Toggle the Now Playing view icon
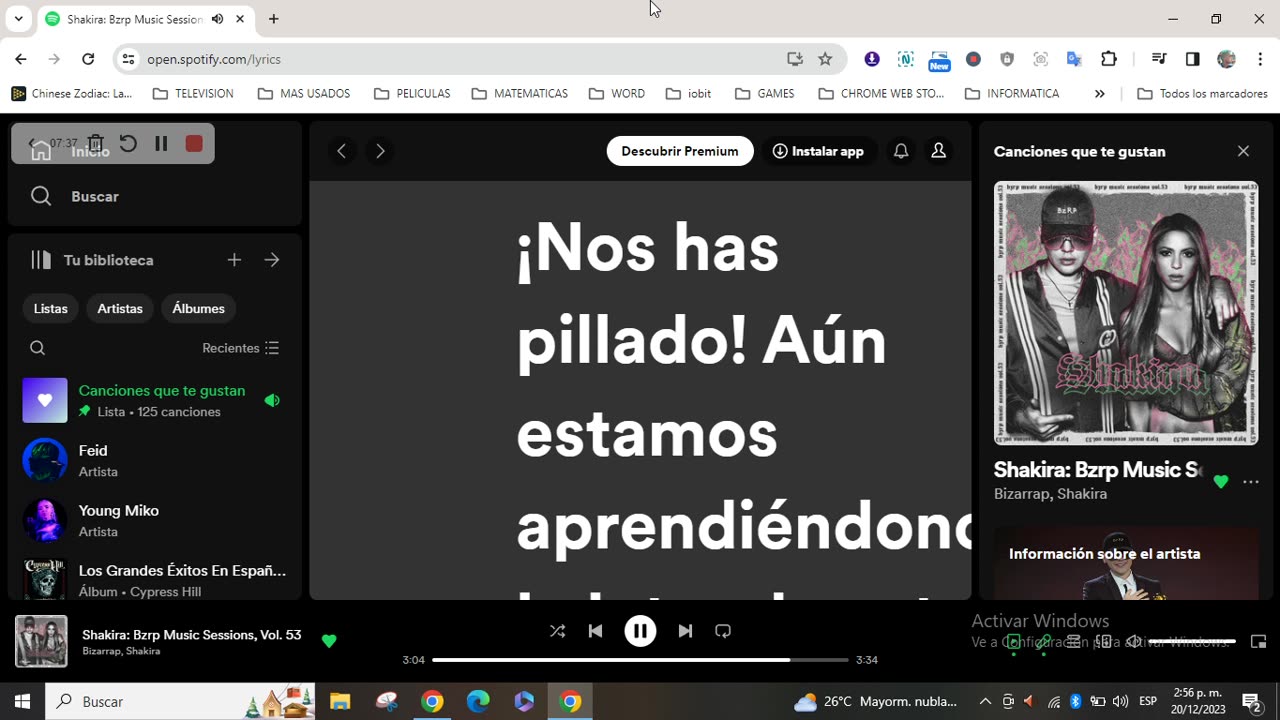This screenshot has width=1280, height=720. click(x=1014, y=642)
